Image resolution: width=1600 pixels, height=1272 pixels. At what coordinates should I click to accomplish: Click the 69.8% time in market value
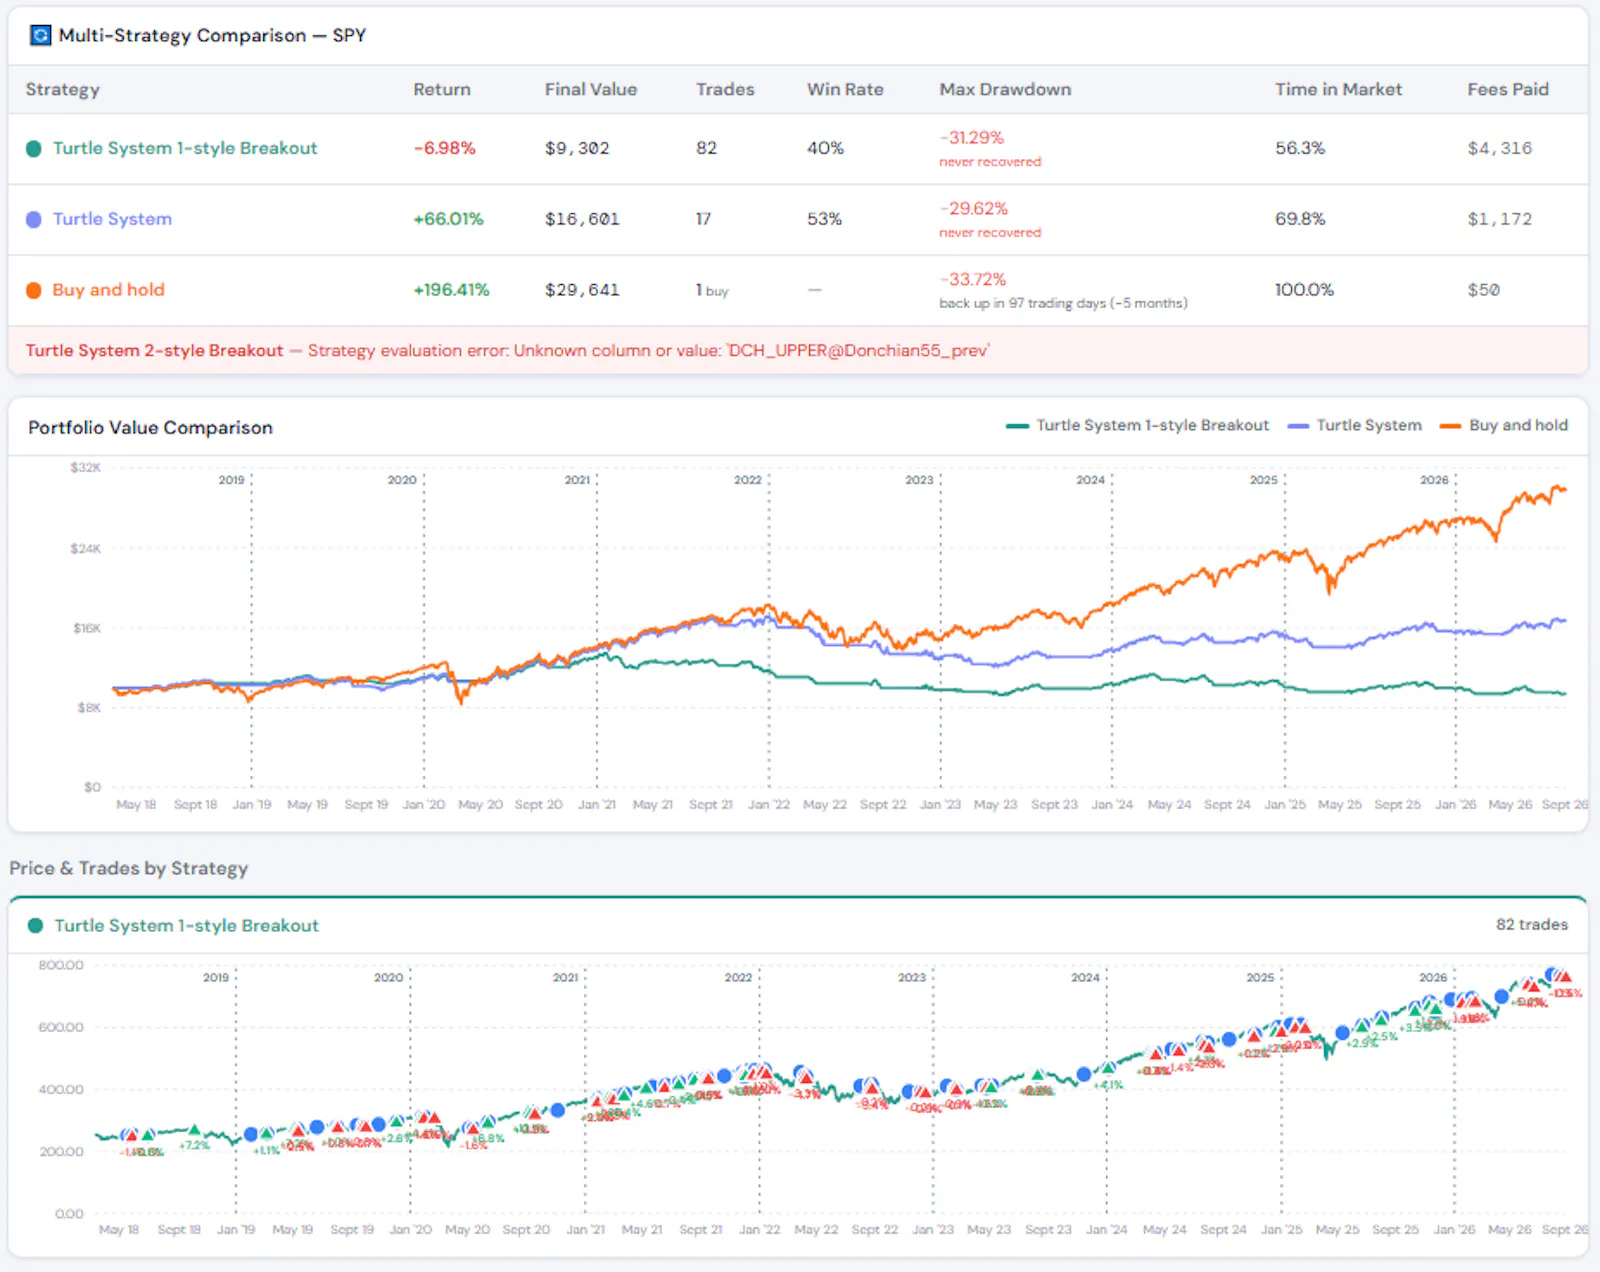point(1300,220)
